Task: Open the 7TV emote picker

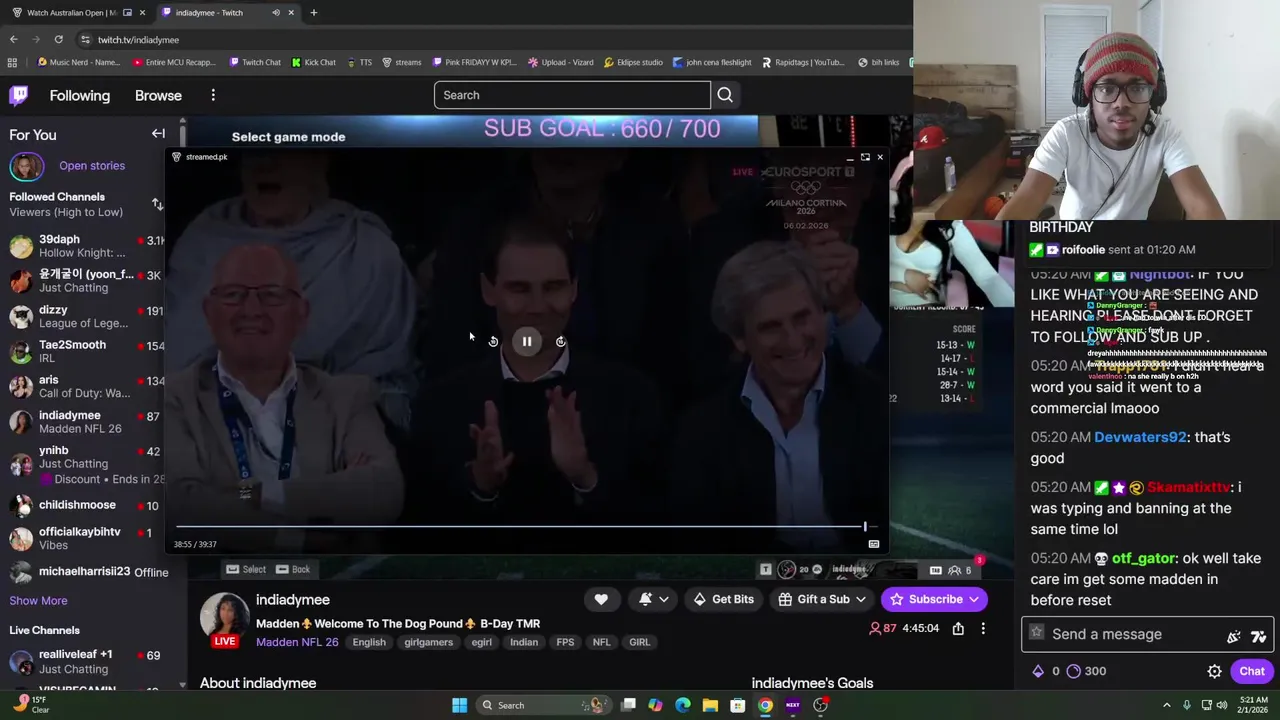Action: click(1258, 636)
